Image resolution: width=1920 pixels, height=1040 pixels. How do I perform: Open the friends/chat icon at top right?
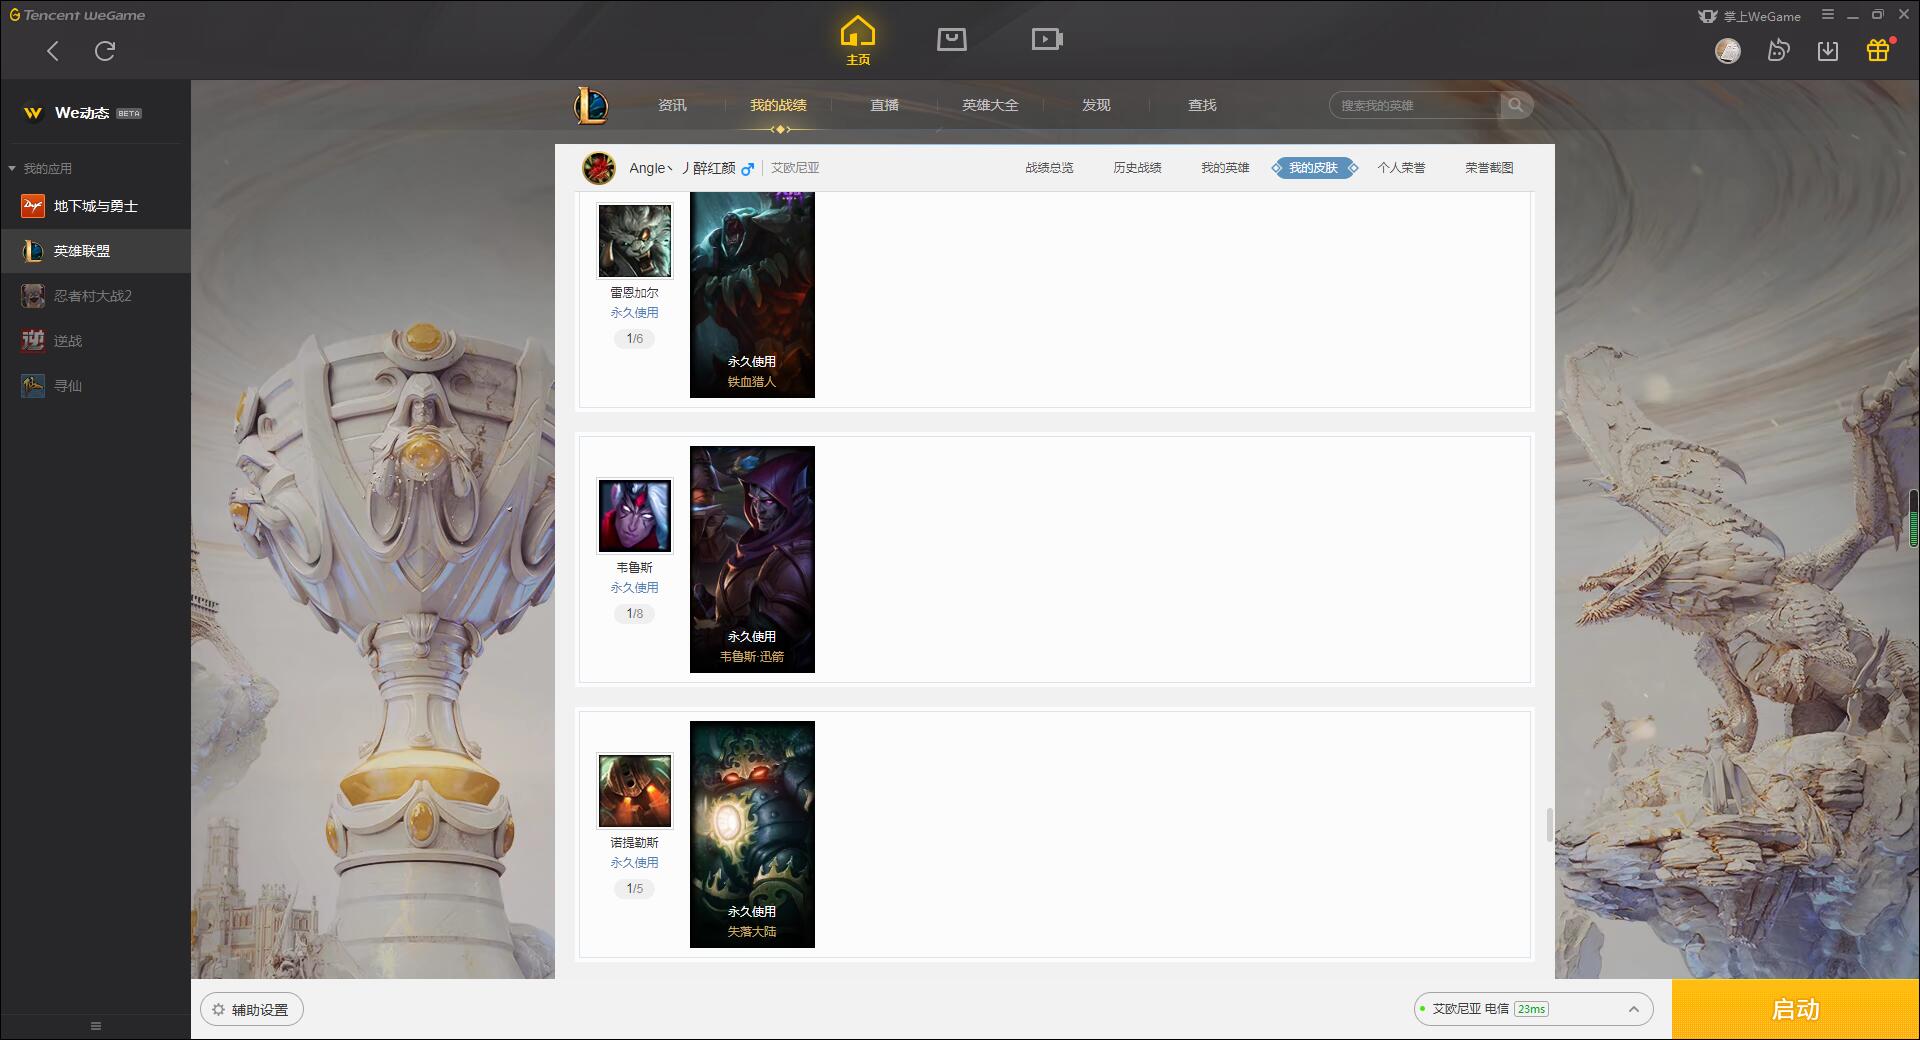[x=1778, y=50]
